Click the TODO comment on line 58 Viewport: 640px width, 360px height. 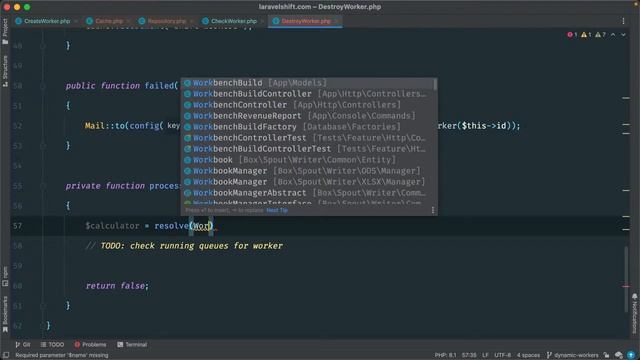point(184,246)
